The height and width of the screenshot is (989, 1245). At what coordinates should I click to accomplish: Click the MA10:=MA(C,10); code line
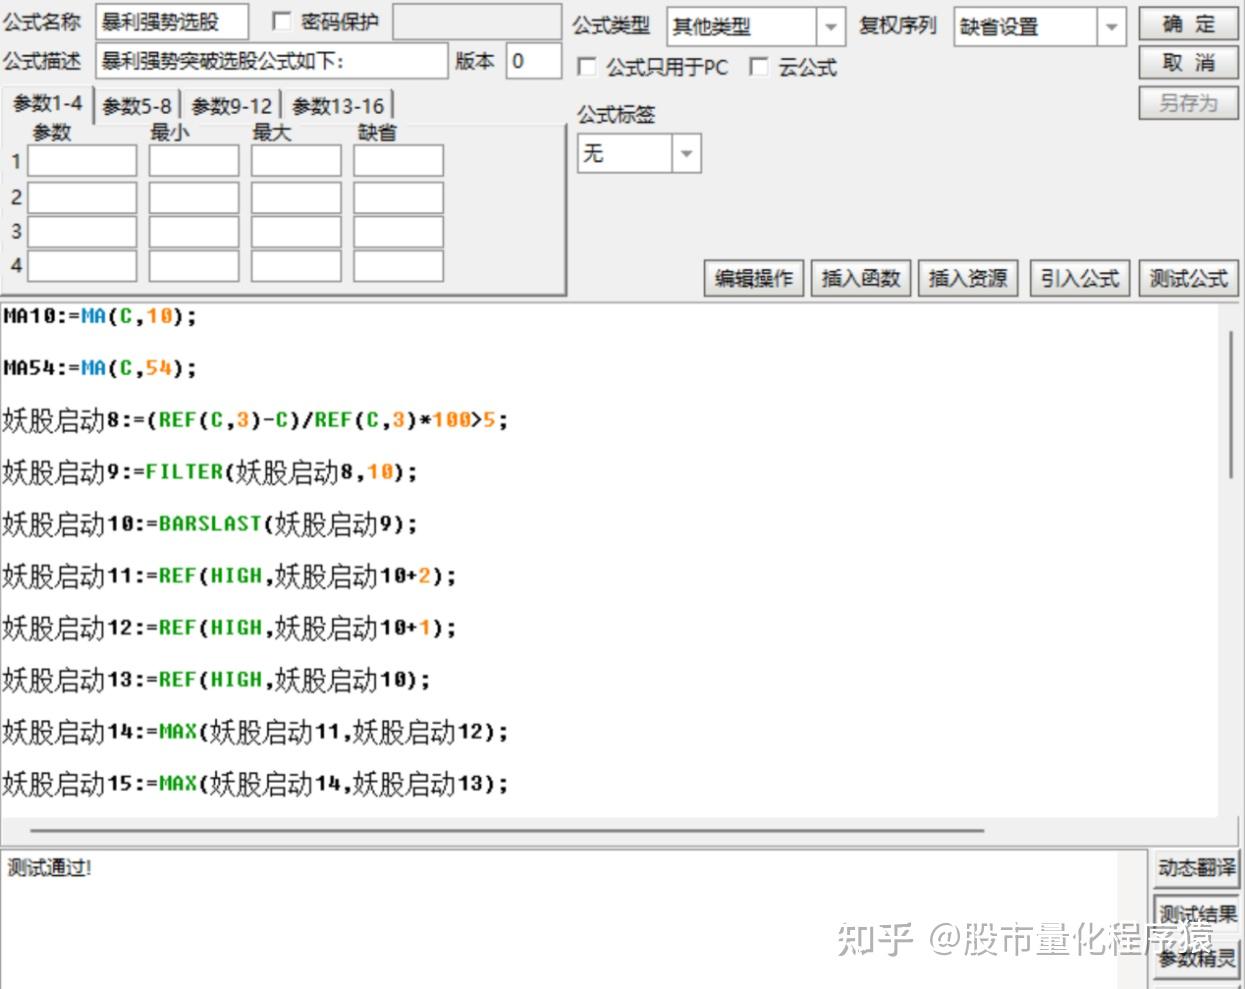[100, 316]
